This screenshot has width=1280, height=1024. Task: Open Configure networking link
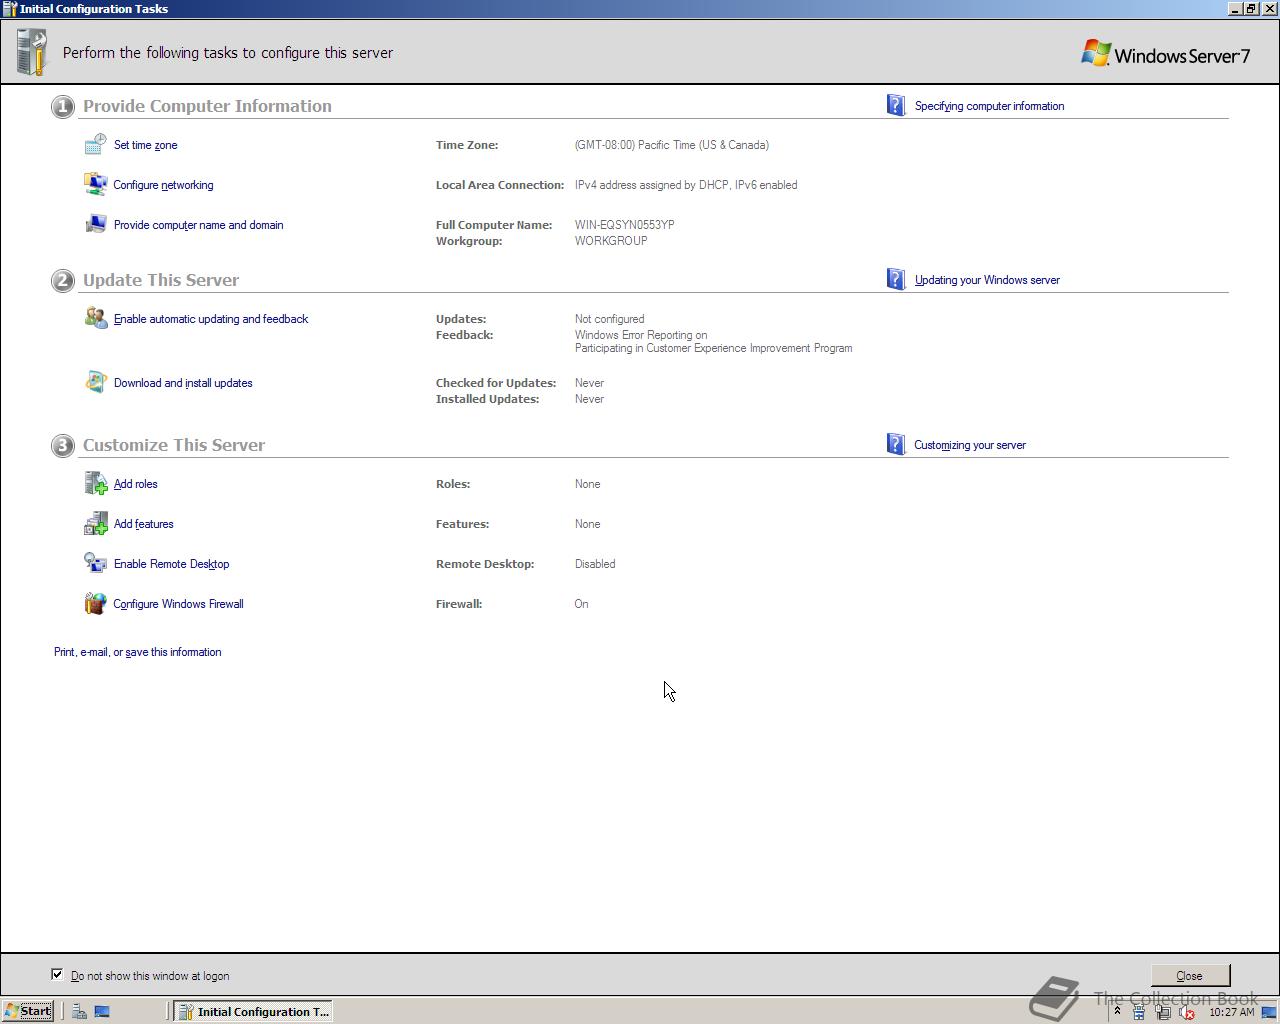(163, 185)
